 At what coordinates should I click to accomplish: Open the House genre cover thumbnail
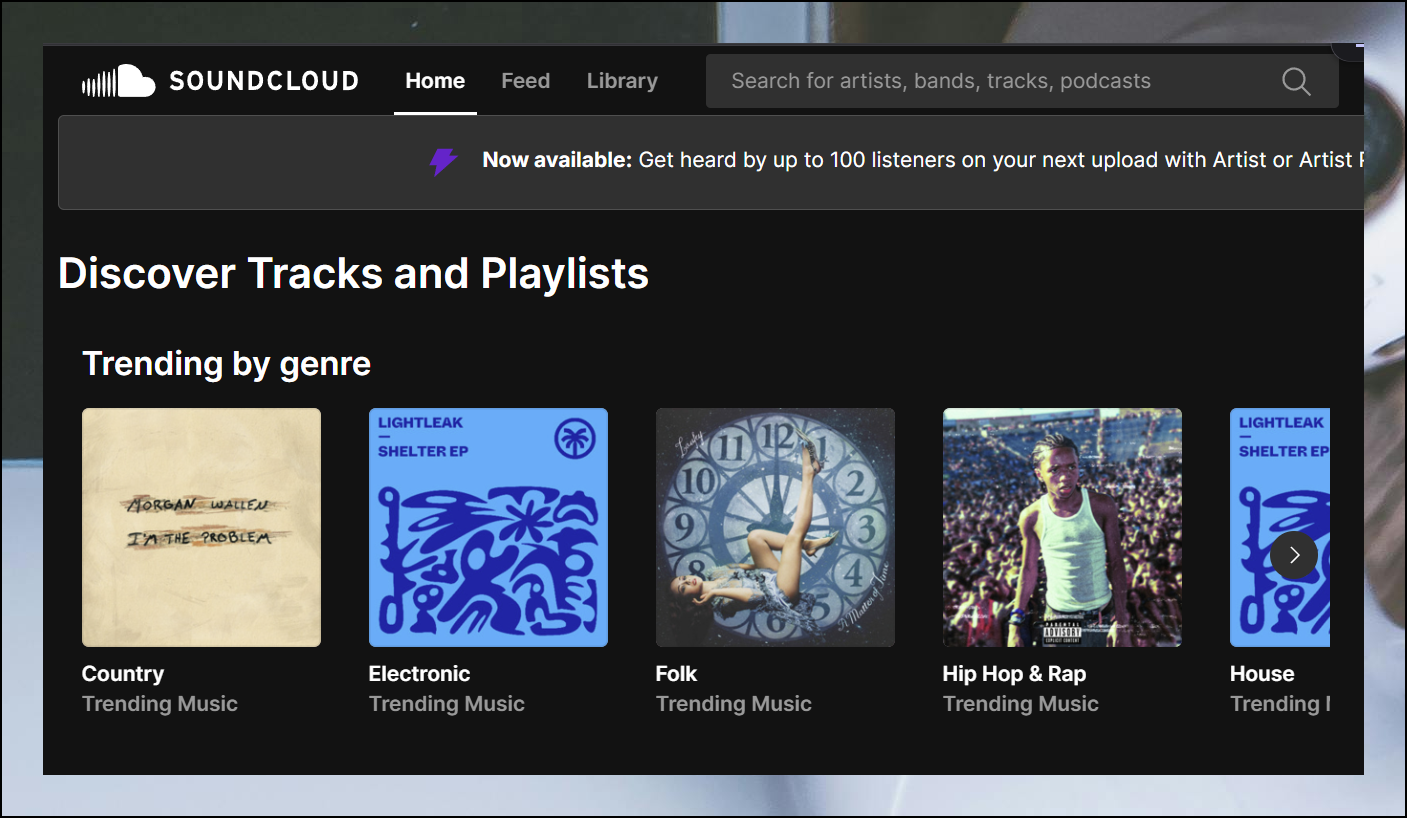pos(1280,527)
